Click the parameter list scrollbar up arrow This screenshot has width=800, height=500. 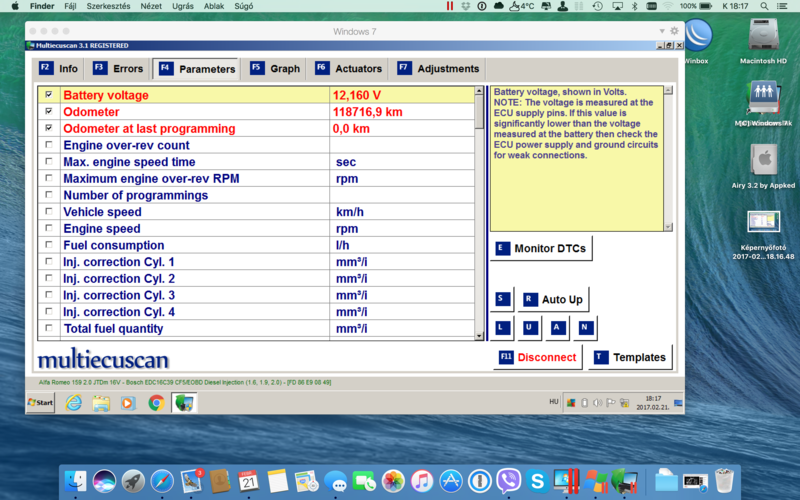point(479,90)
